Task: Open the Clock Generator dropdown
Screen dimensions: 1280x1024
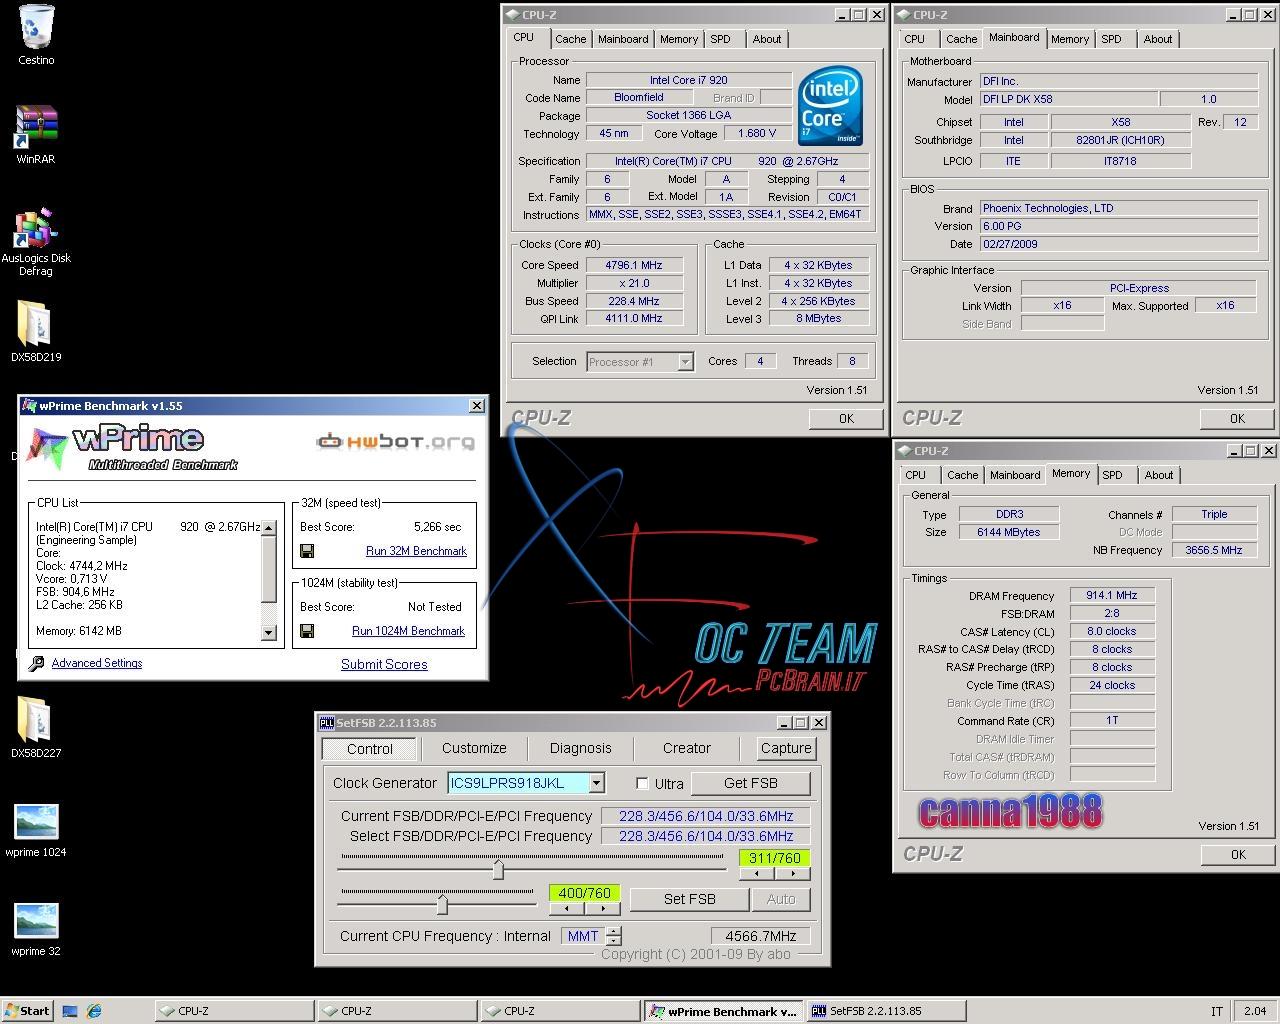Action: click(x=597, y=783)
